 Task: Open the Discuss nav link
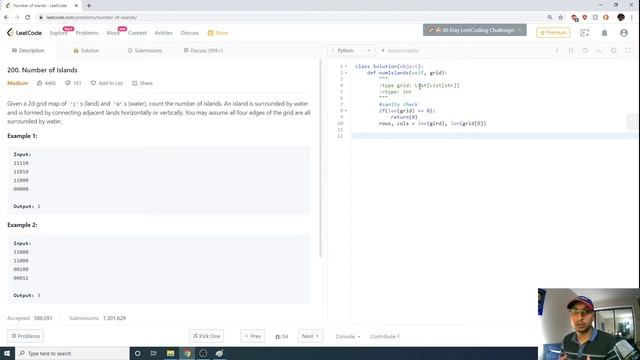[x=189, y=33]
